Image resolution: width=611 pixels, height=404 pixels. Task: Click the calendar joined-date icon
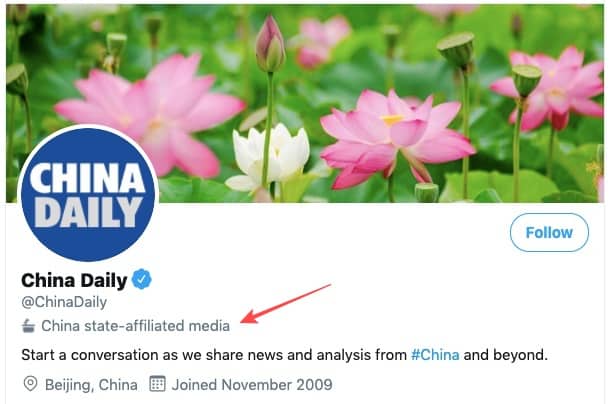[x=157, y=384]
